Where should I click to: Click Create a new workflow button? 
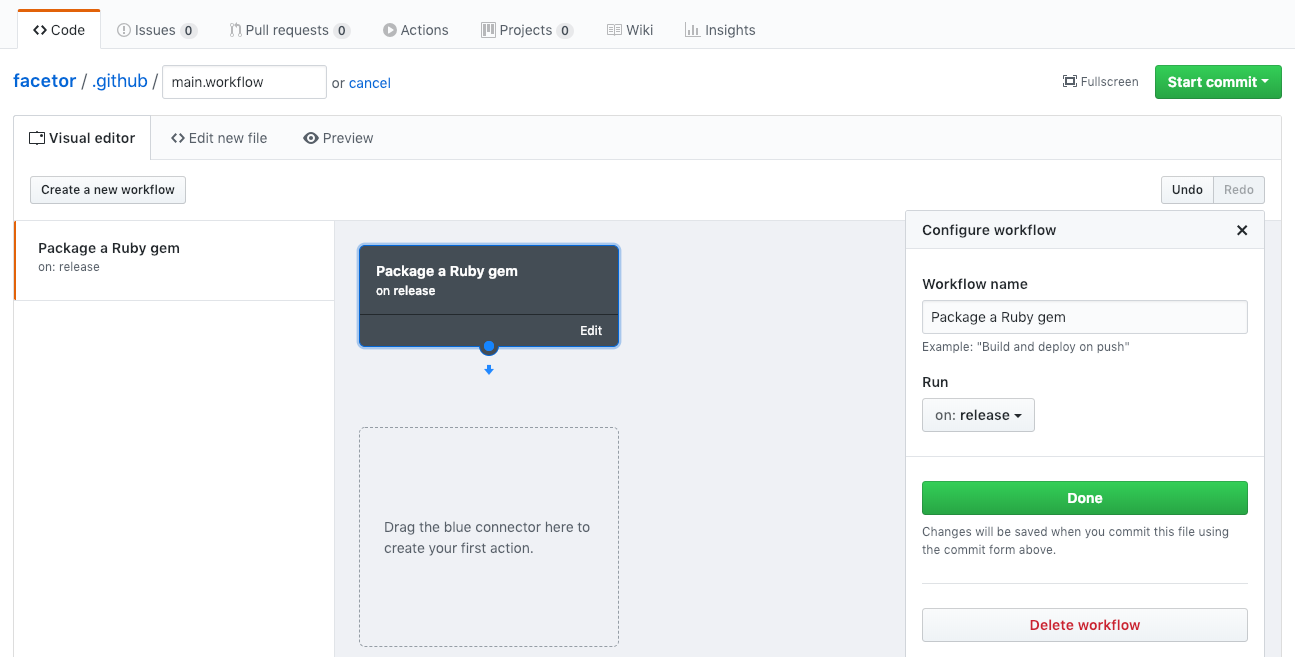point(108,190)
